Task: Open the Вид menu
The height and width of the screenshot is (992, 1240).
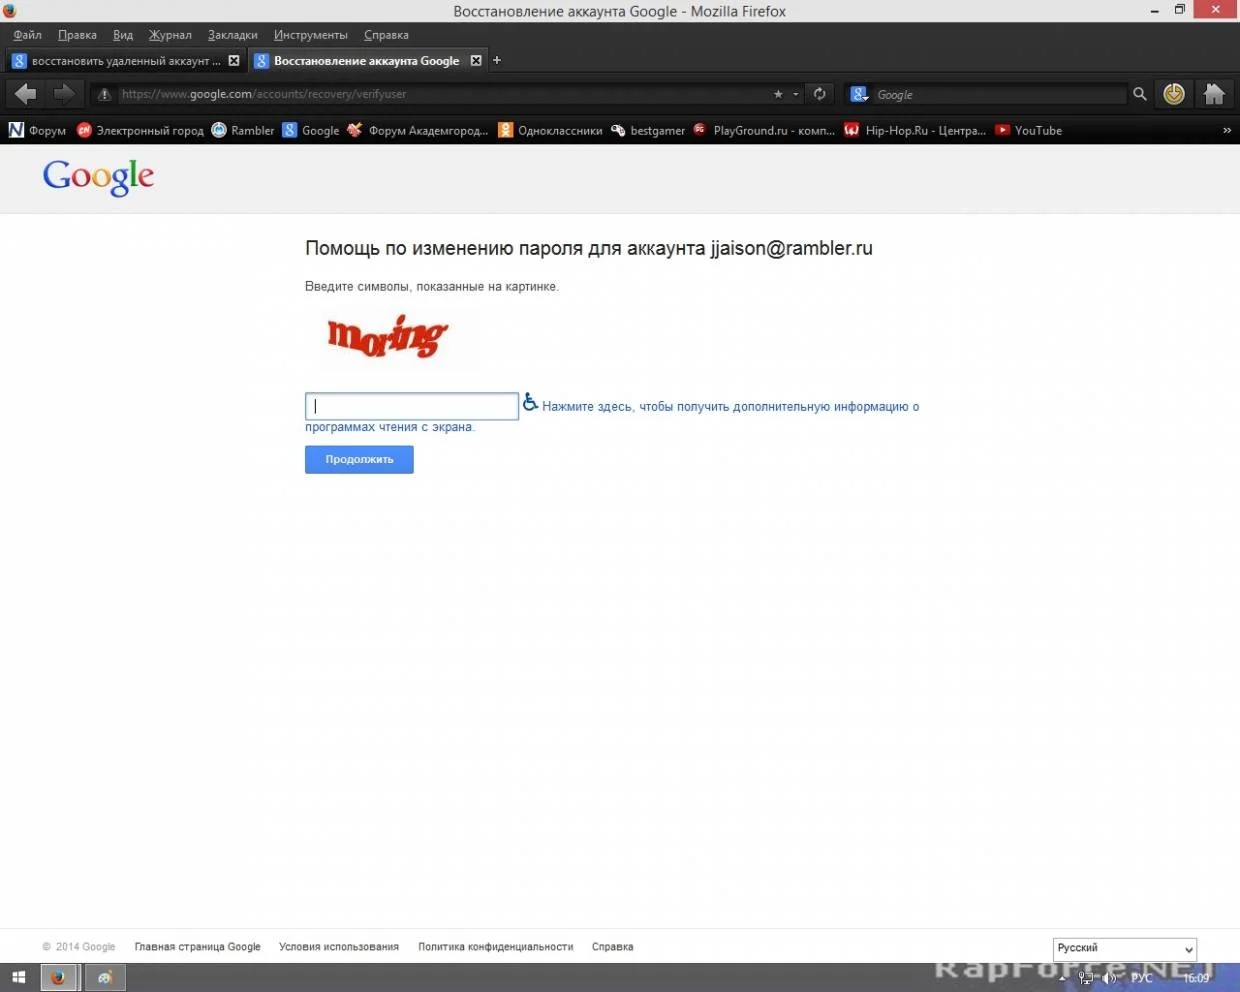Action: pyautogui.click(x=123, y=35)
